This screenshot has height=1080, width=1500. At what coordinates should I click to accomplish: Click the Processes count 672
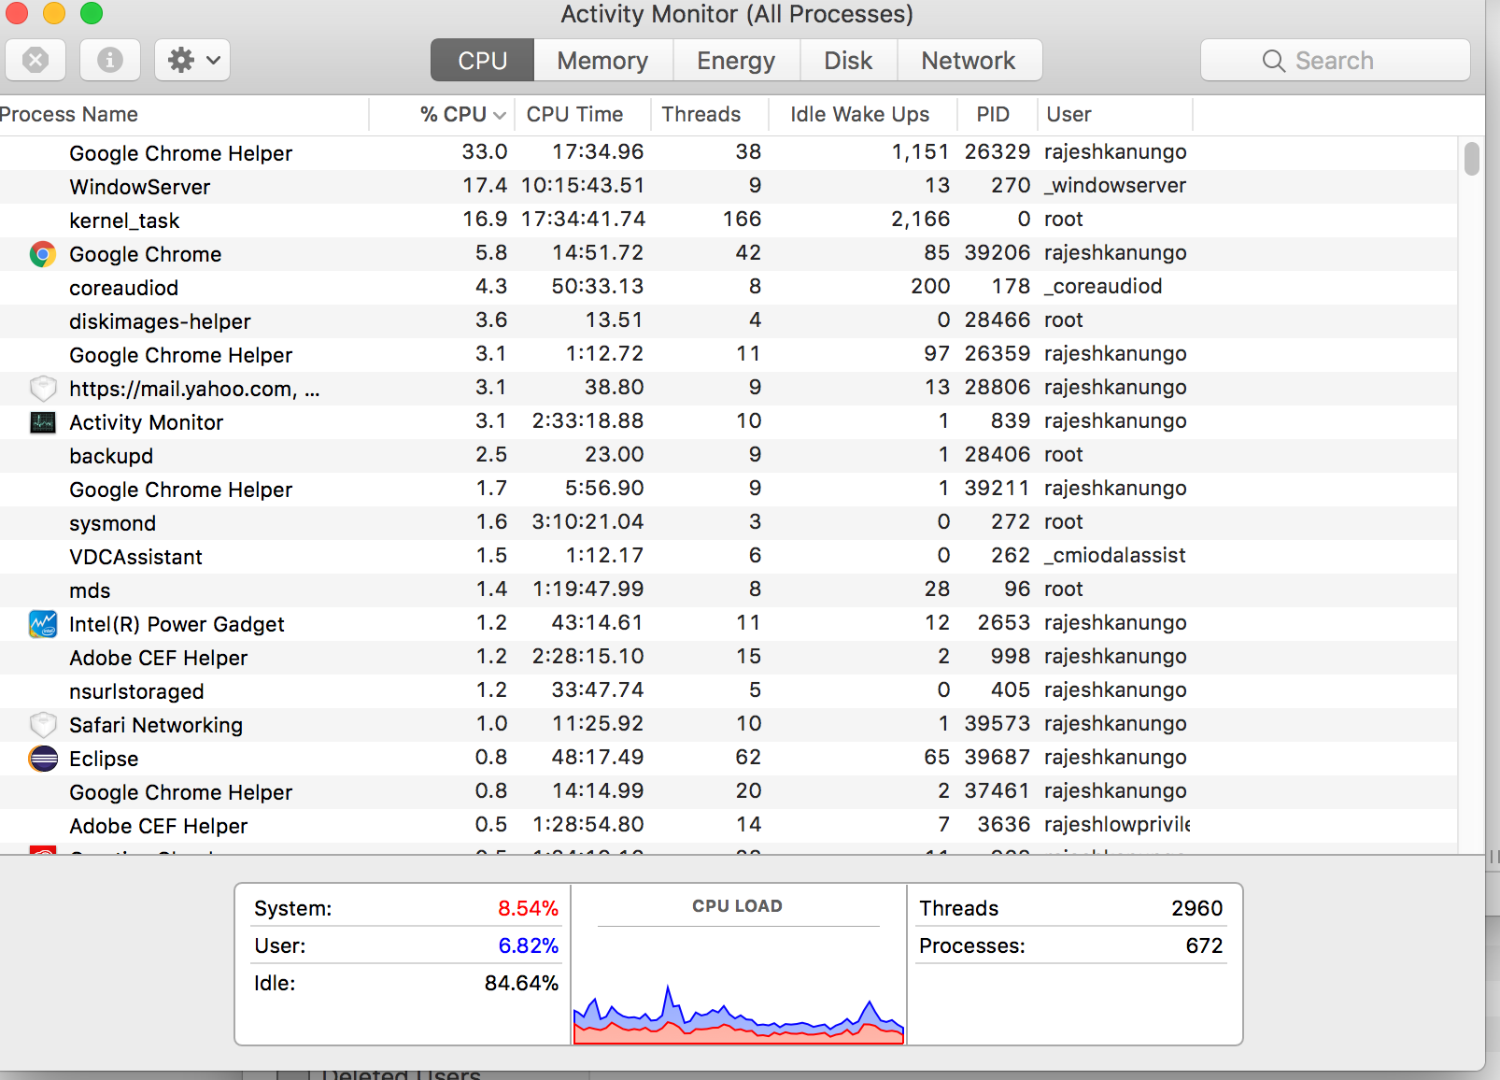(1204, 945)
